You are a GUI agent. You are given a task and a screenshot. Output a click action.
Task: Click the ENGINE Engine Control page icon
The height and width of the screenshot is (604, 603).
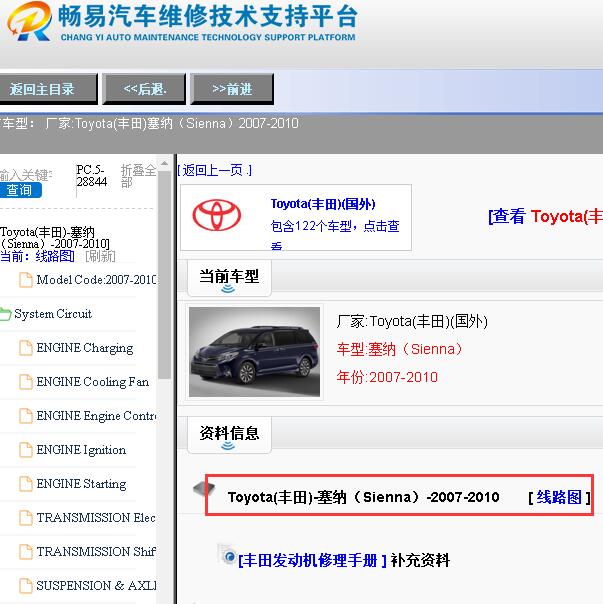click(25, 416)
